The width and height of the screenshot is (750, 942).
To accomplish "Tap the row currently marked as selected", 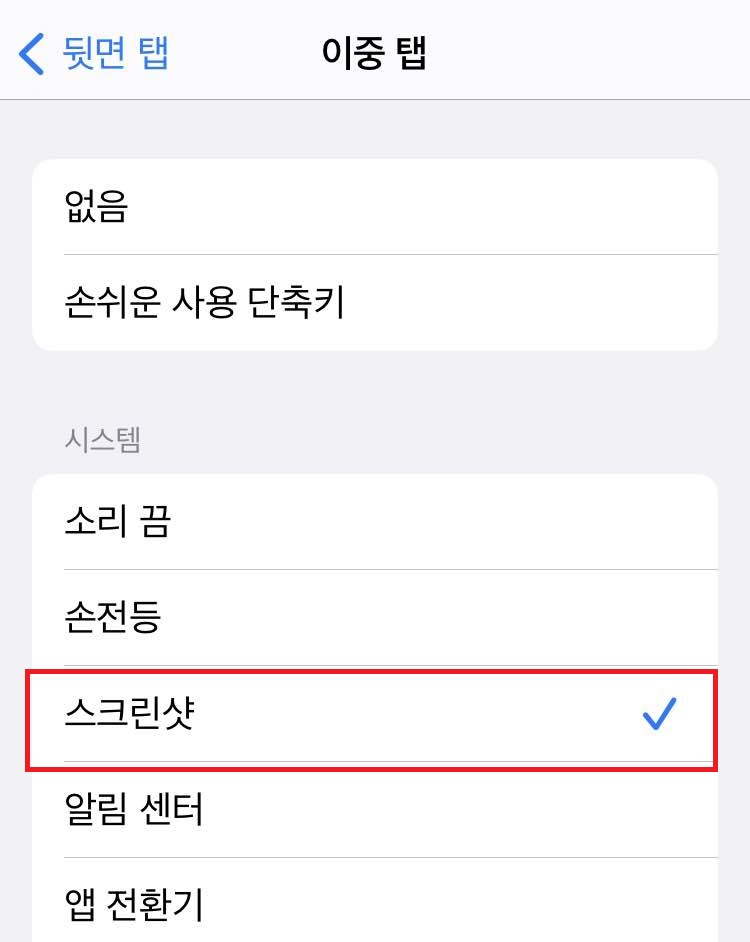I will pos(375,714).
